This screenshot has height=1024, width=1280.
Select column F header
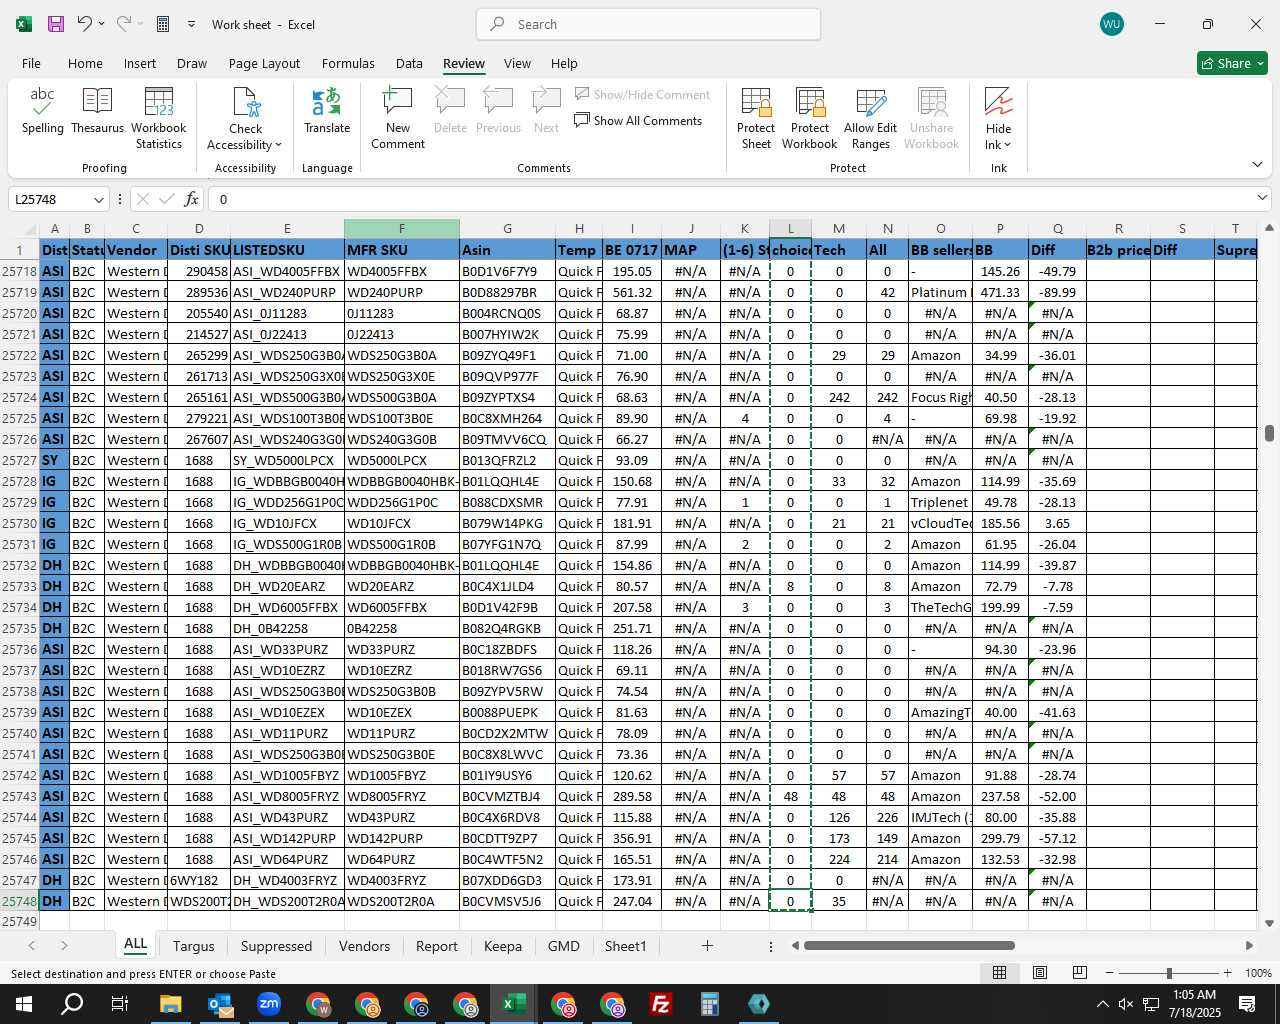pyautogui.click(x=401, y=229)
